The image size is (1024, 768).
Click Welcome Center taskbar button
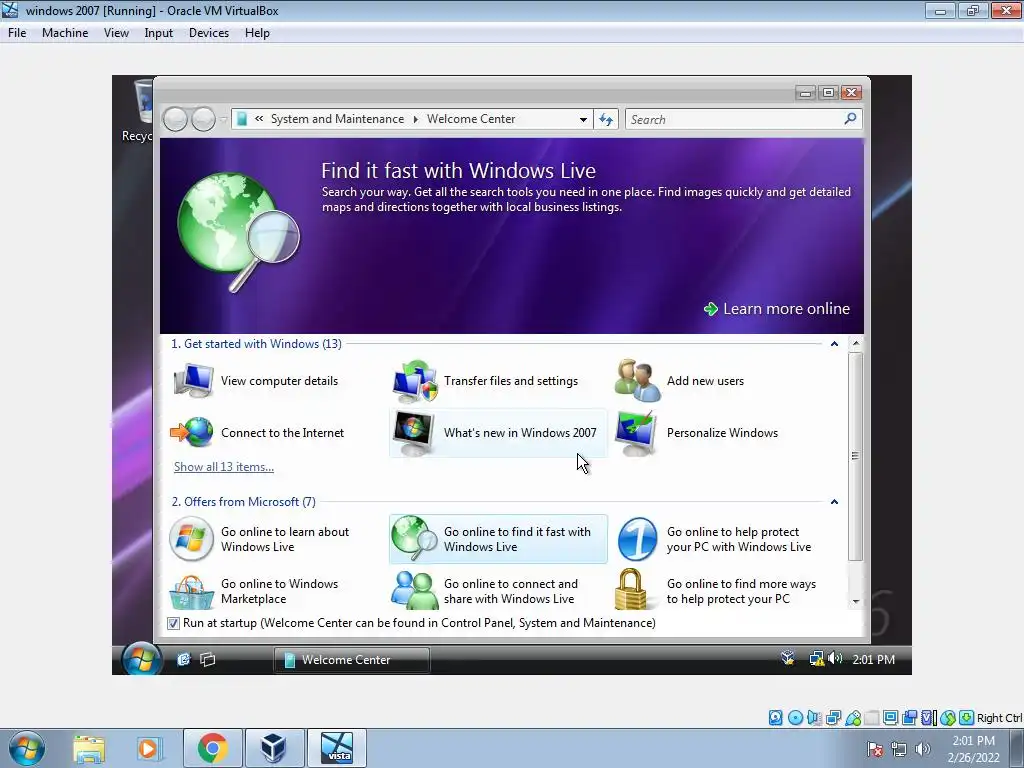(x=351, y=660)
